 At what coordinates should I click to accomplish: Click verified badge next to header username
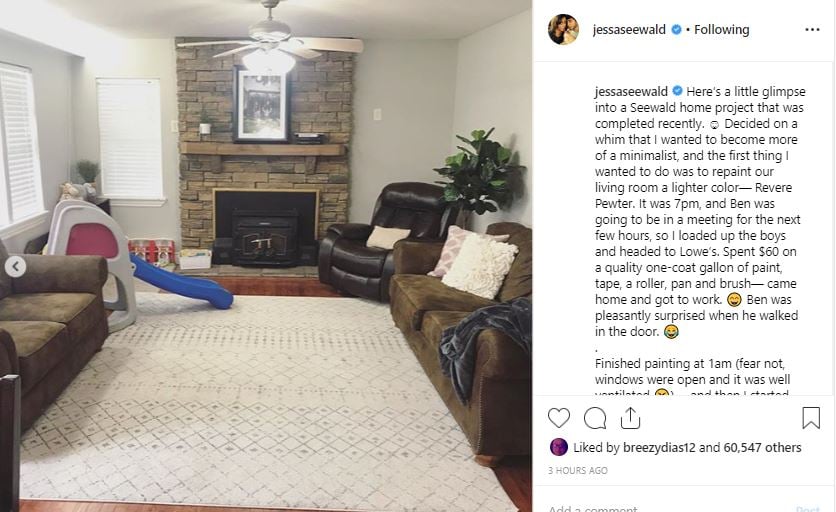coord(676,30)
